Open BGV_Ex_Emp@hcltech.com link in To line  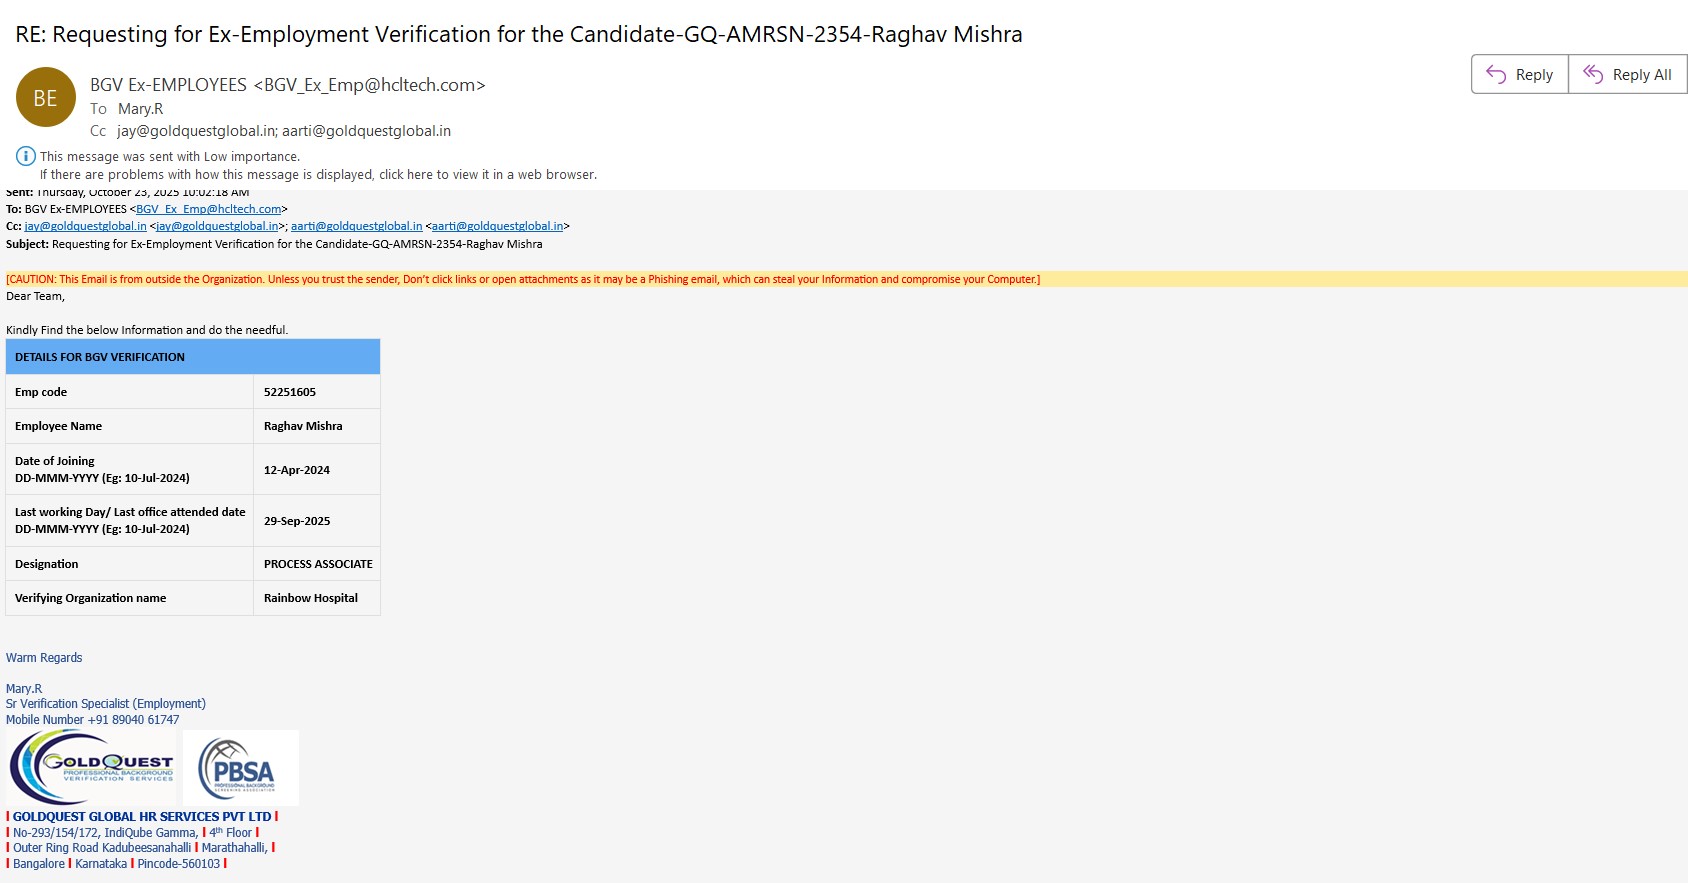pos(208,209)
